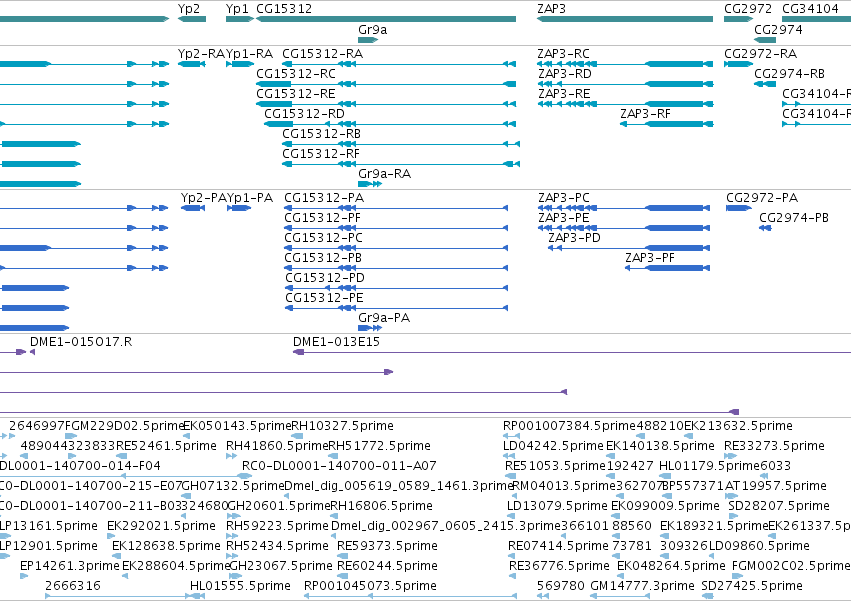
Task: Select protein CG15312-PE
Action: pyautogui.click(x=325, y=298)
